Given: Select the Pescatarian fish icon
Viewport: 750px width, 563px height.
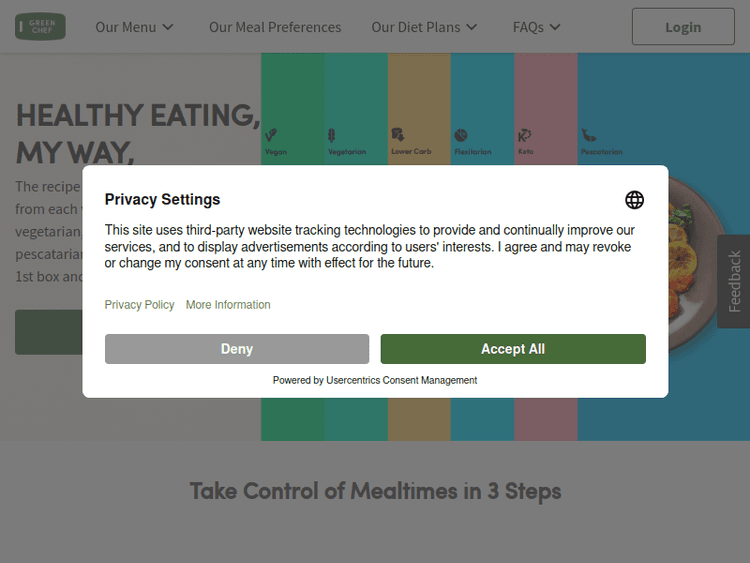Looking at the screenshot, I should click(589, 135).
